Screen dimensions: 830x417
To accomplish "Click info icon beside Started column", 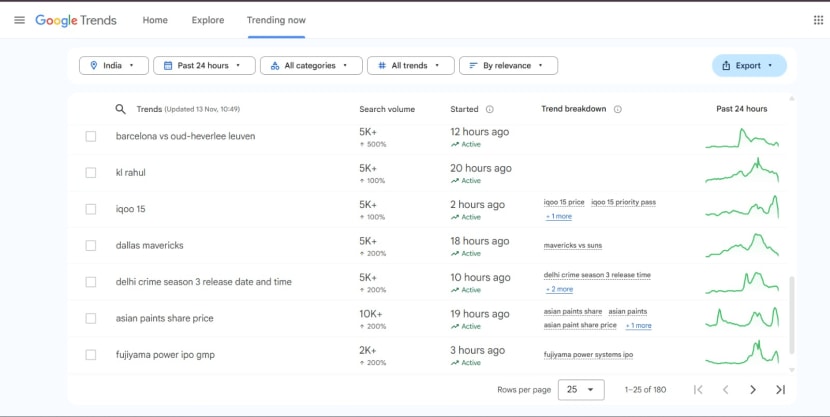I will pyautogui.click(x=489, y=109).
